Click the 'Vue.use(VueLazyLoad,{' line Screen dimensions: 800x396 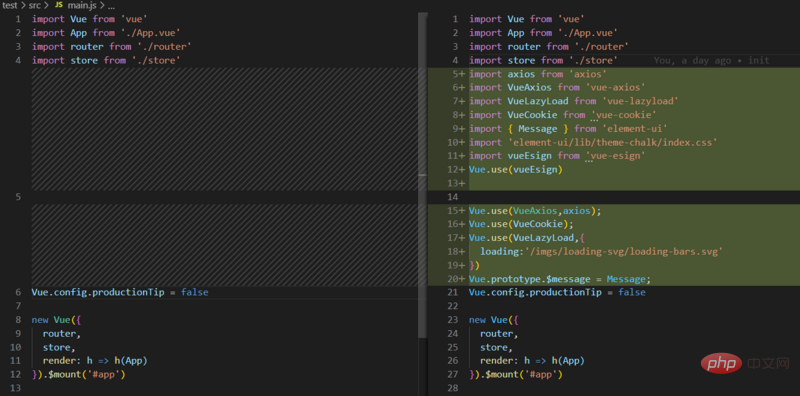[x=527, y=238]
